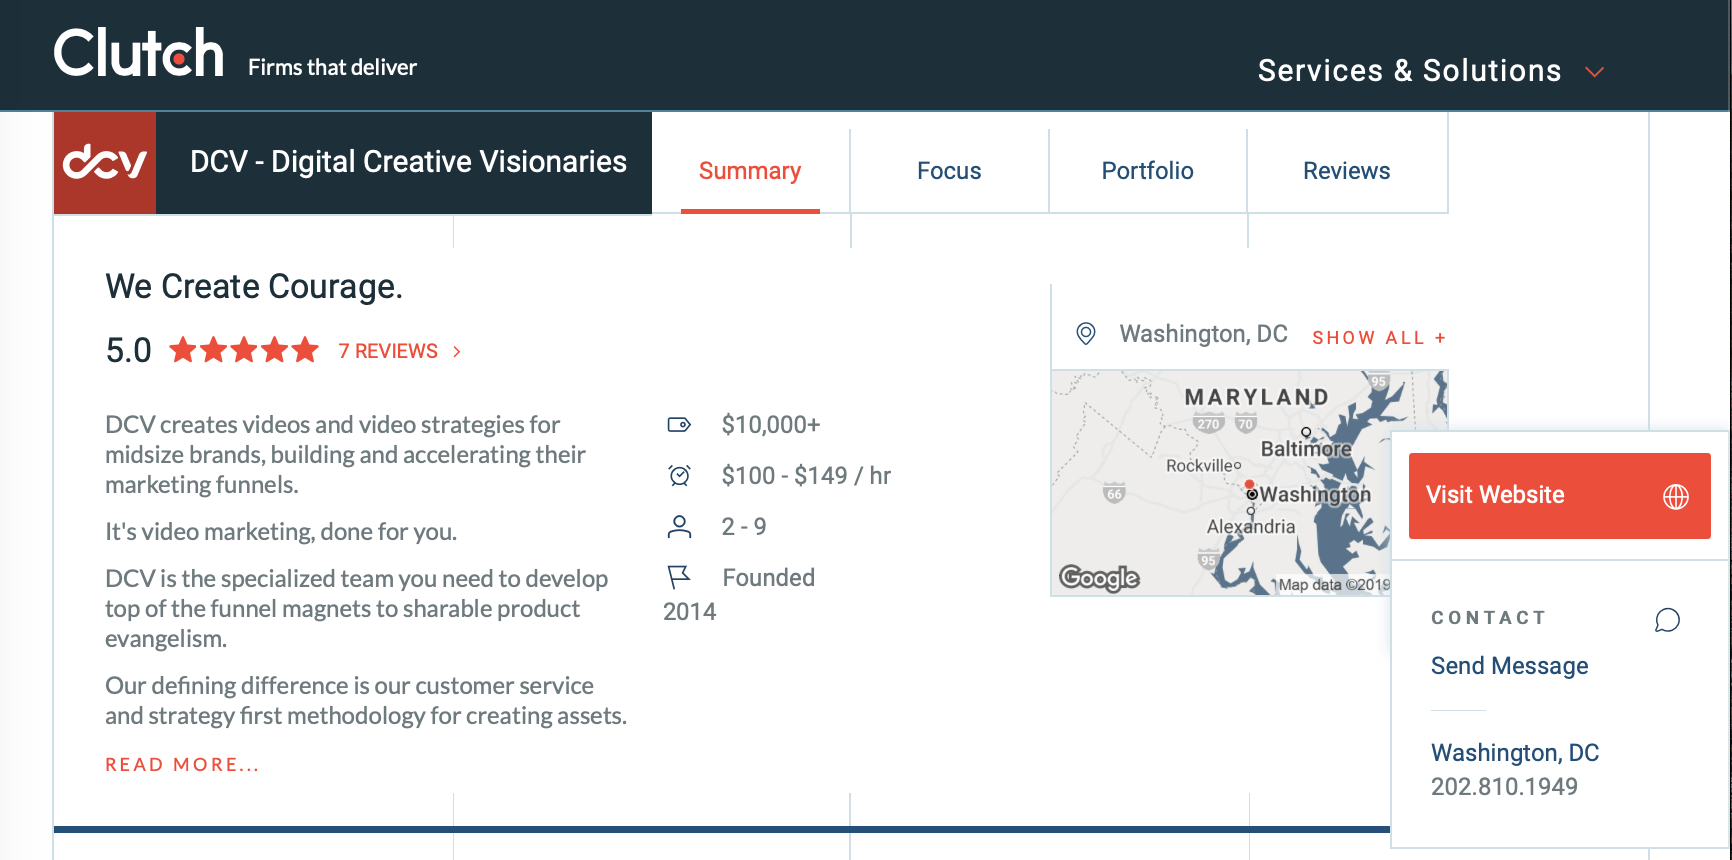This screenshot has height=860, width=1732.
Task: Click the flag icon beside Founded
Action: 679,577
